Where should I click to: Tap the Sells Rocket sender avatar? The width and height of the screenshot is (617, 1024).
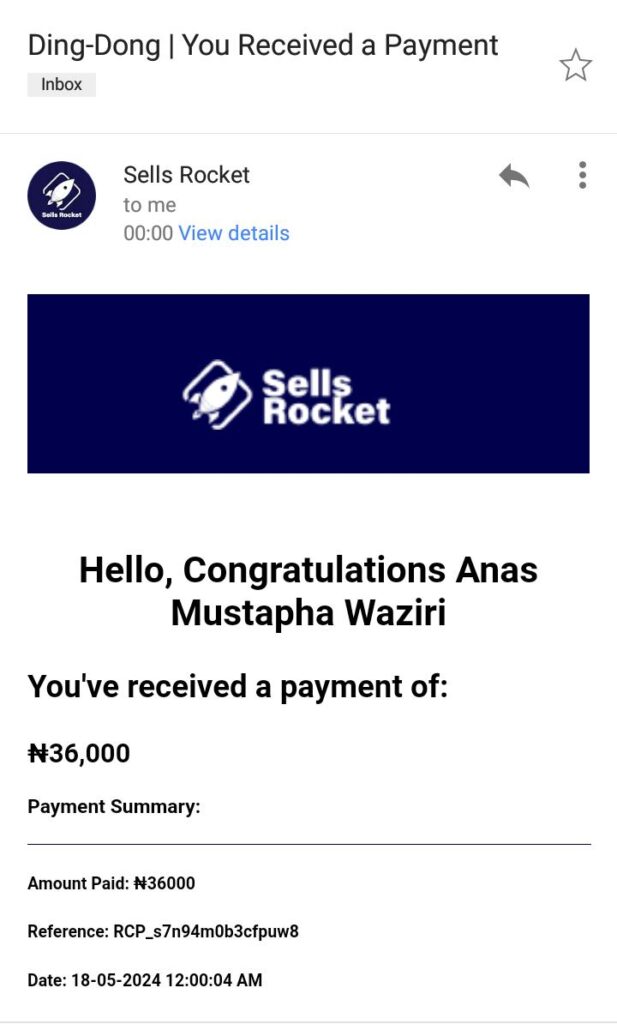click(62, 195)
